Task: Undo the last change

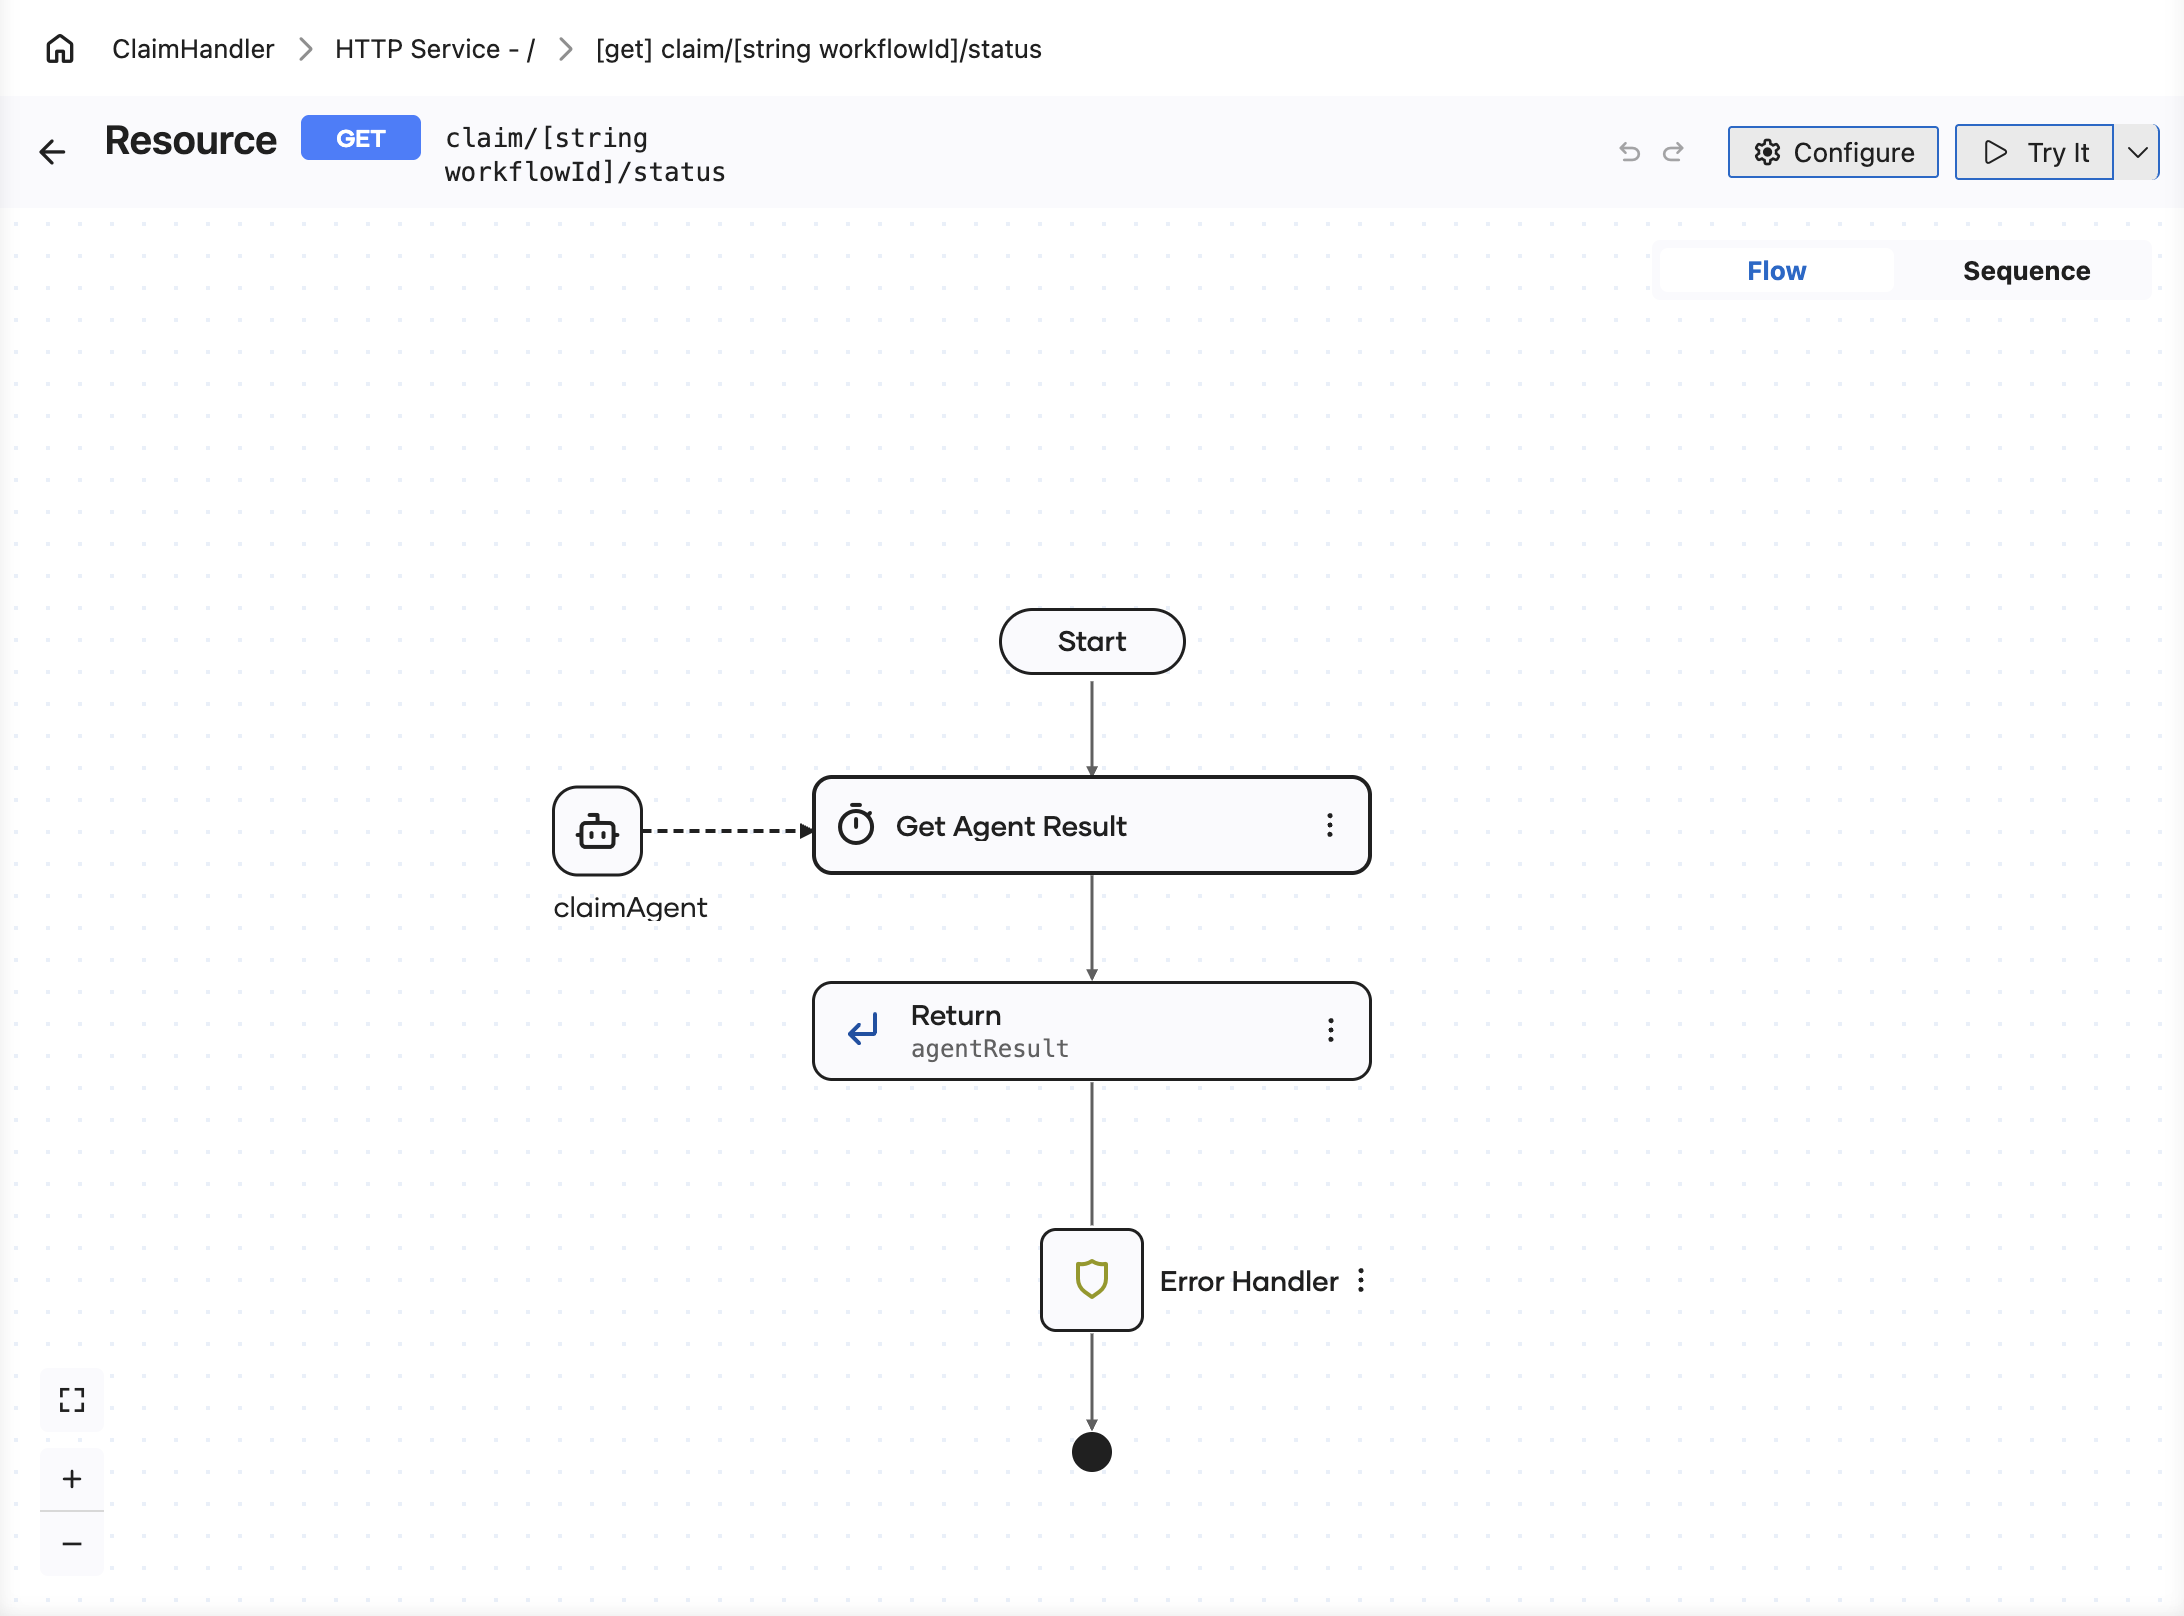Action: [1630, 152]
